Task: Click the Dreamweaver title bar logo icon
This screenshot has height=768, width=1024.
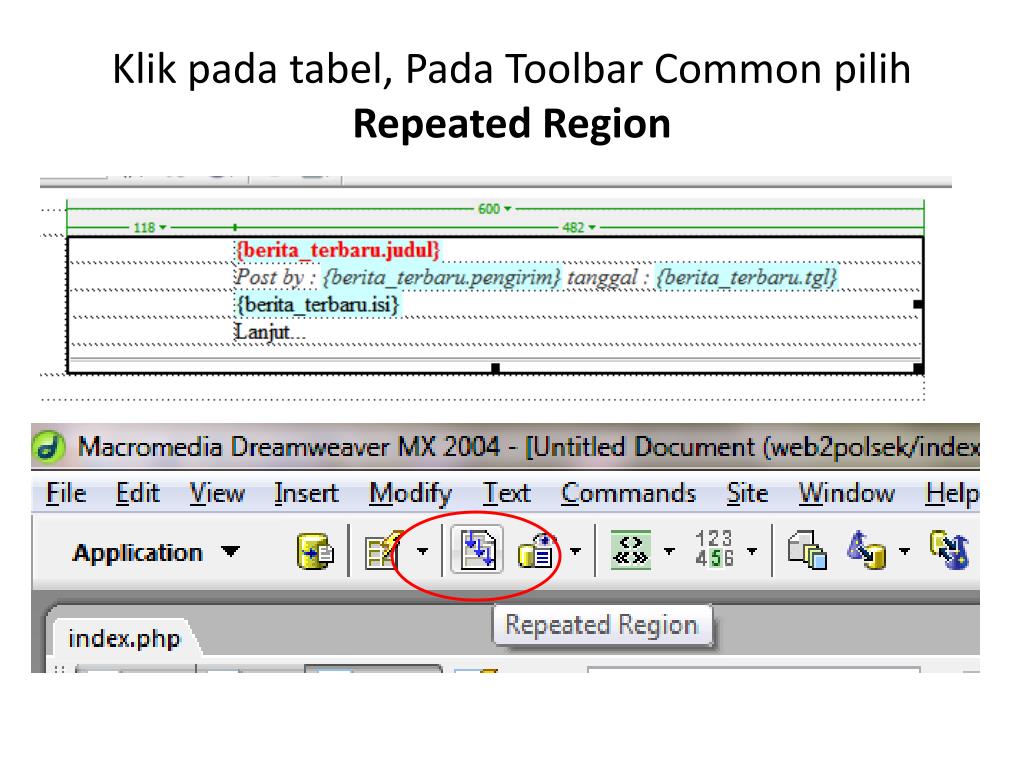Action: tap(50, 447)
